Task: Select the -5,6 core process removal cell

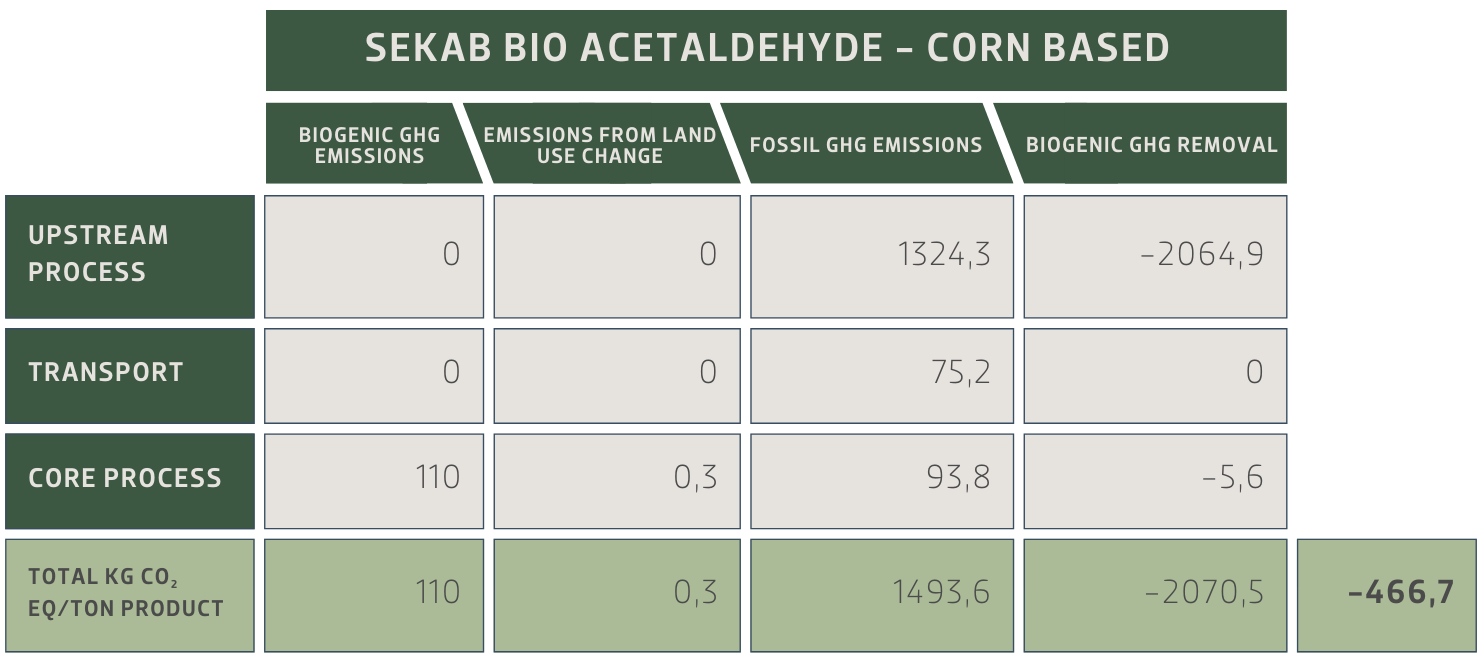Action: point(1155,479)
